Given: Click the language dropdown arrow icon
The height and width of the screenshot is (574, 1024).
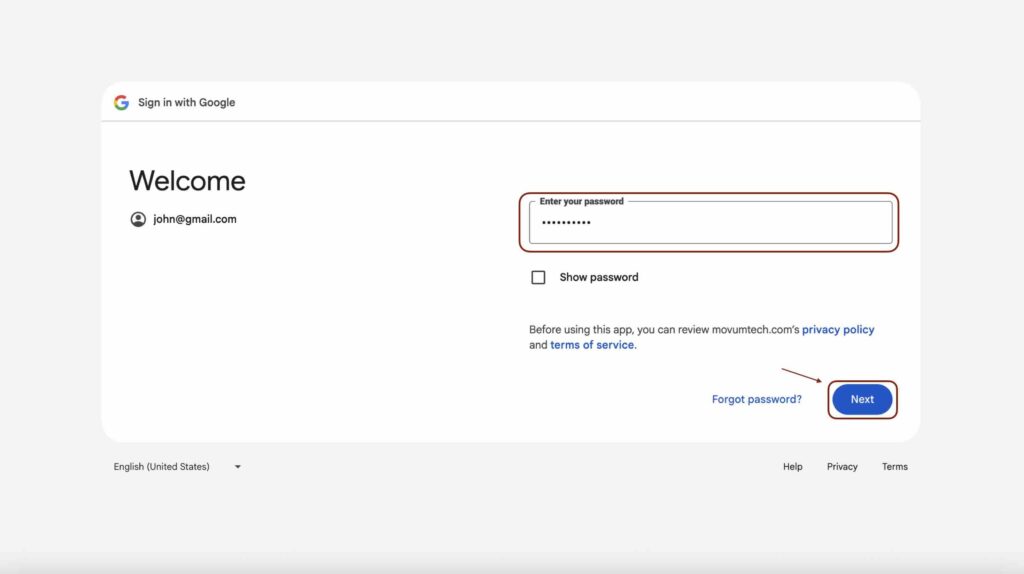Looking at the screenshot, I should point(238,467).
